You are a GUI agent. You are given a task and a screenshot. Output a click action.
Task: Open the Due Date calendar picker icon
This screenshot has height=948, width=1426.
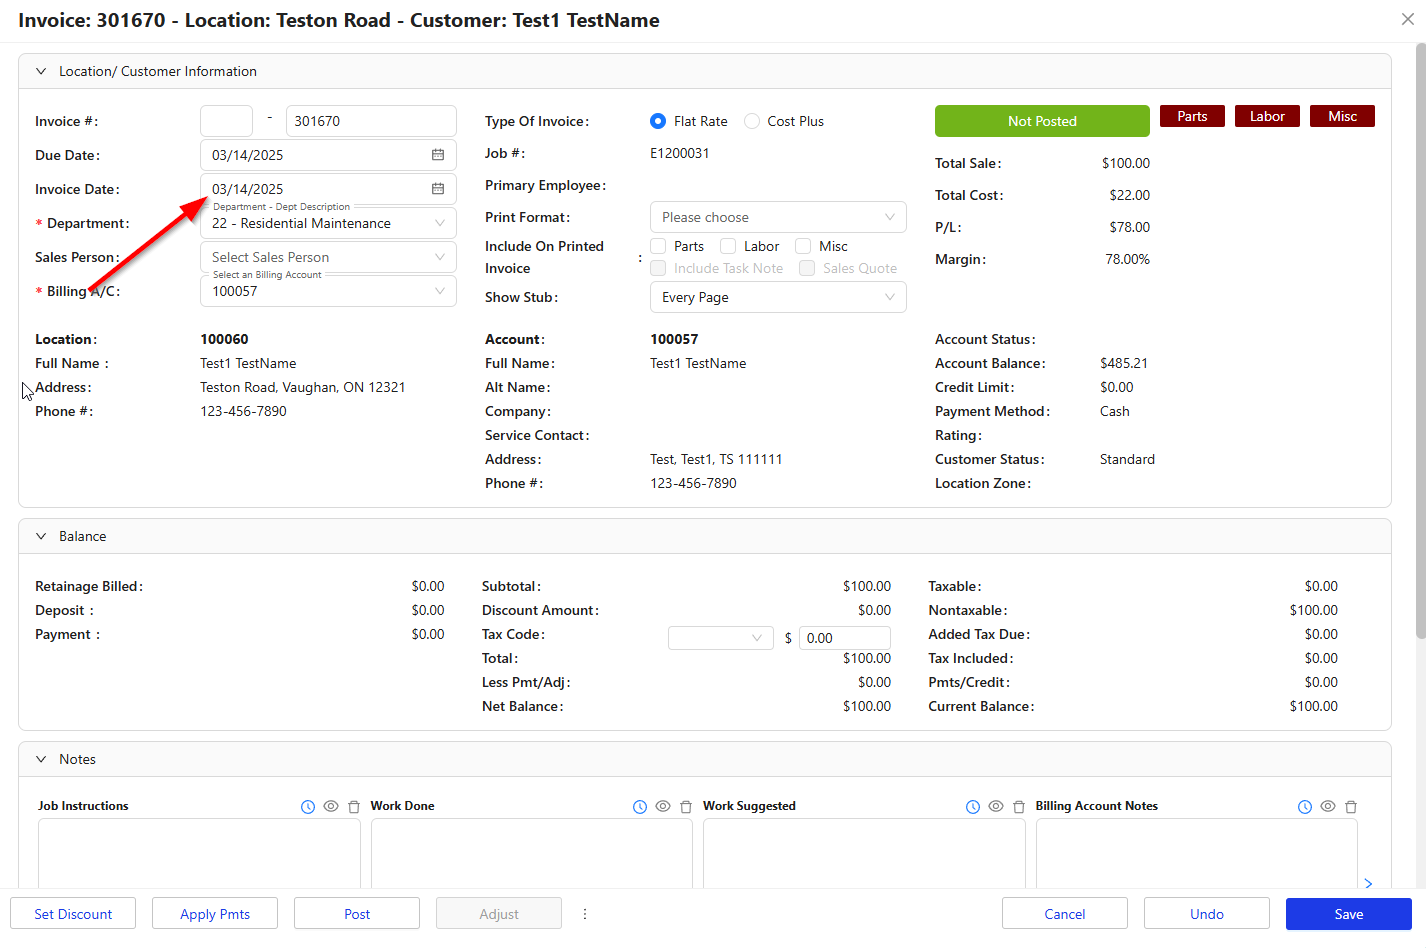(438, 155)
